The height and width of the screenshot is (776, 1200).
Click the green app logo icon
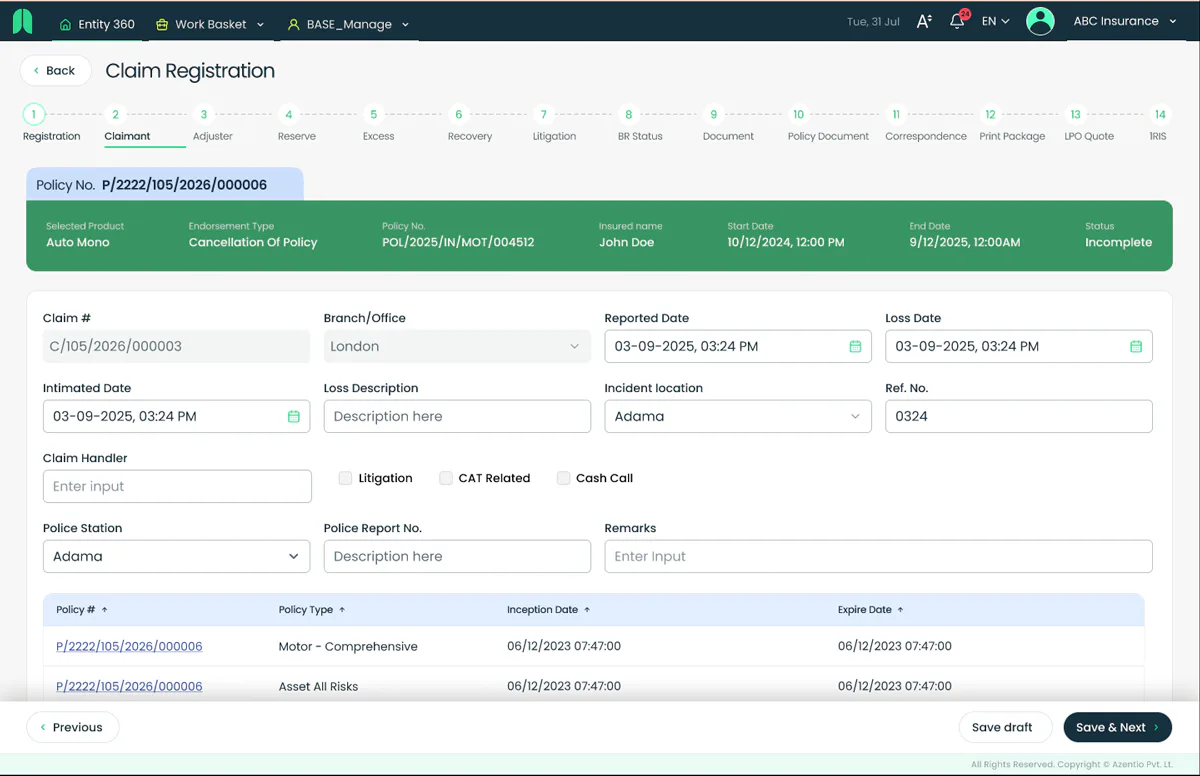[22, 21]
